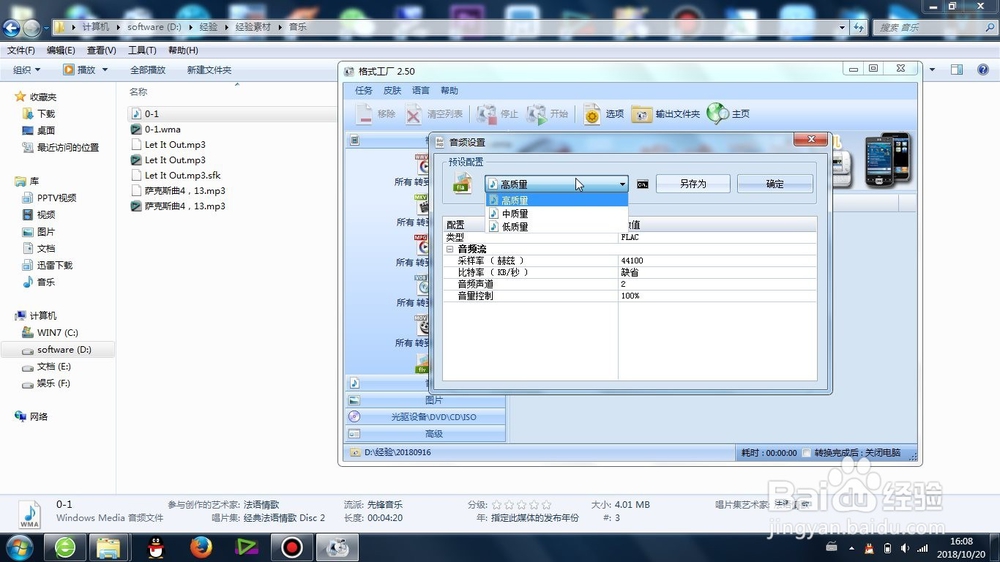Click the volume icon in system tray

(904, 548)
